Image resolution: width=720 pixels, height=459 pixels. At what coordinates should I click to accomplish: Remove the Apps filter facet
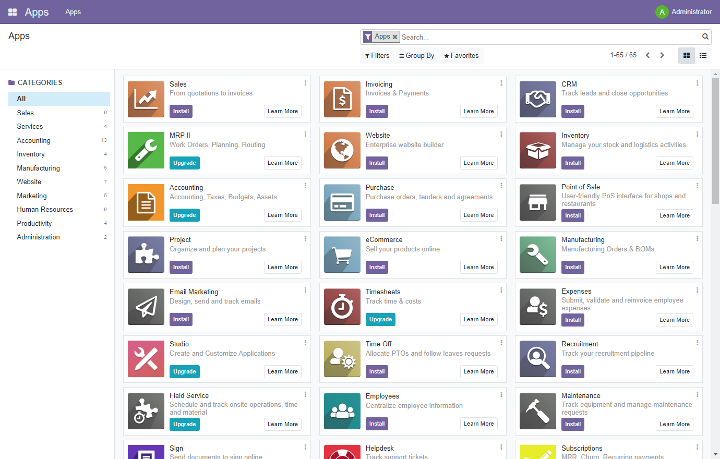pyautogui.click(x=394, y=37)
